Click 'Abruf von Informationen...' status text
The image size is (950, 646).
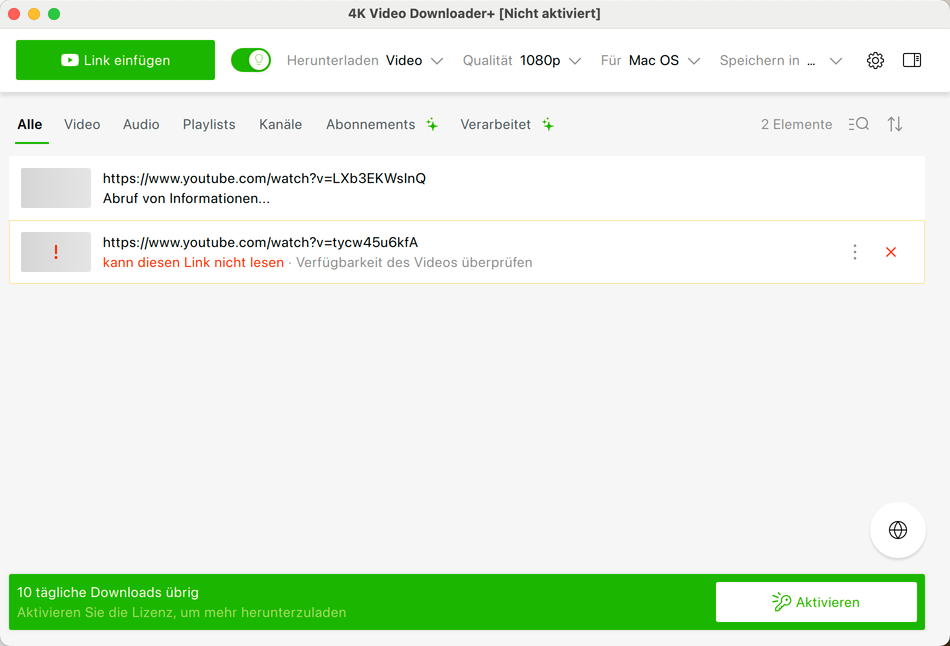pyautogui.click(x=186, y=199)
